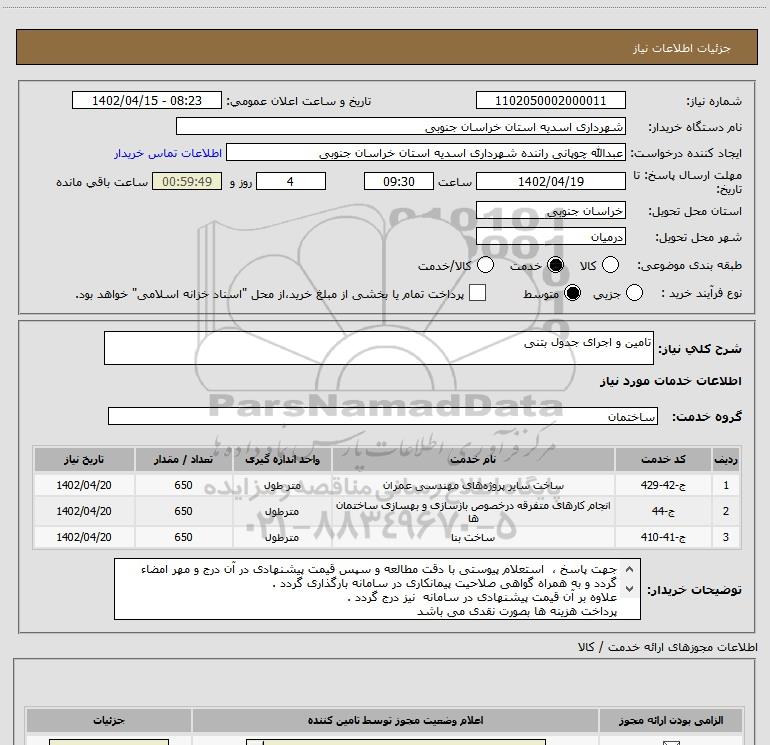Image resolution: width=770 pixels, height=745 pixels.
Task: Click the الزامی بودن ارائه مجوز column header
Action: point(671,720)
